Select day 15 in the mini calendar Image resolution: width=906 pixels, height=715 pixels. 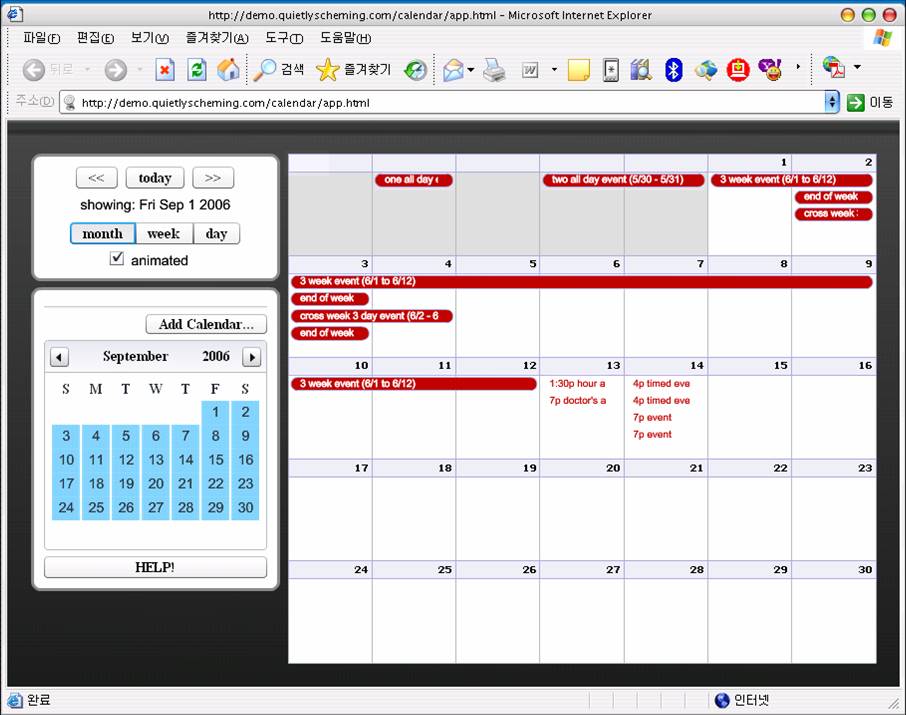point(216,460)
